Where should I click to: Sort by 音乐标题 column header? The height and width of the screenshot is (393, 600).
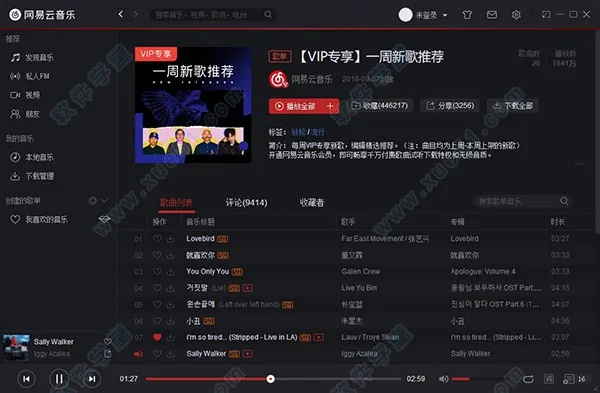pyautogui.click(x=201, y=222)
